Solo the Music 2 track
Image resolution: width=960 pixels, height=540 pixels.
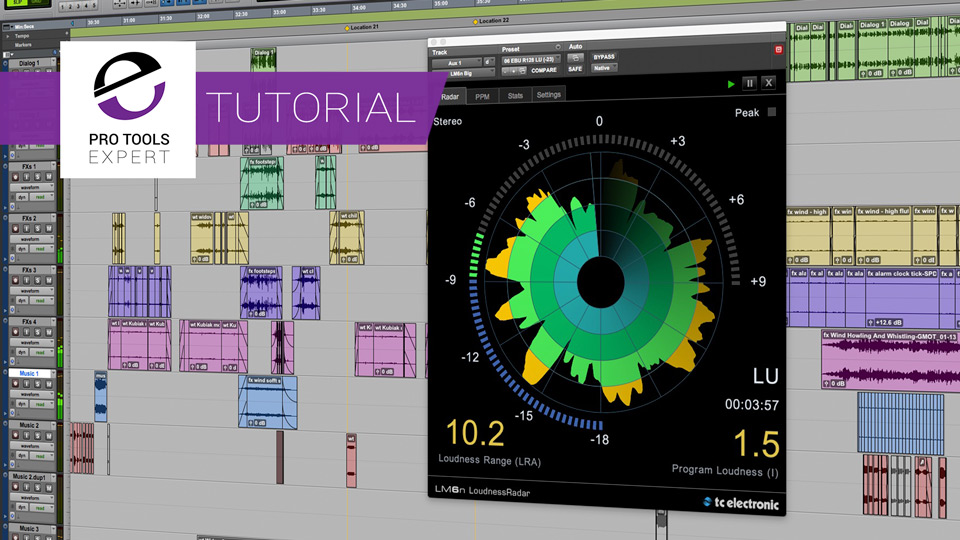[x=37, y=435]
